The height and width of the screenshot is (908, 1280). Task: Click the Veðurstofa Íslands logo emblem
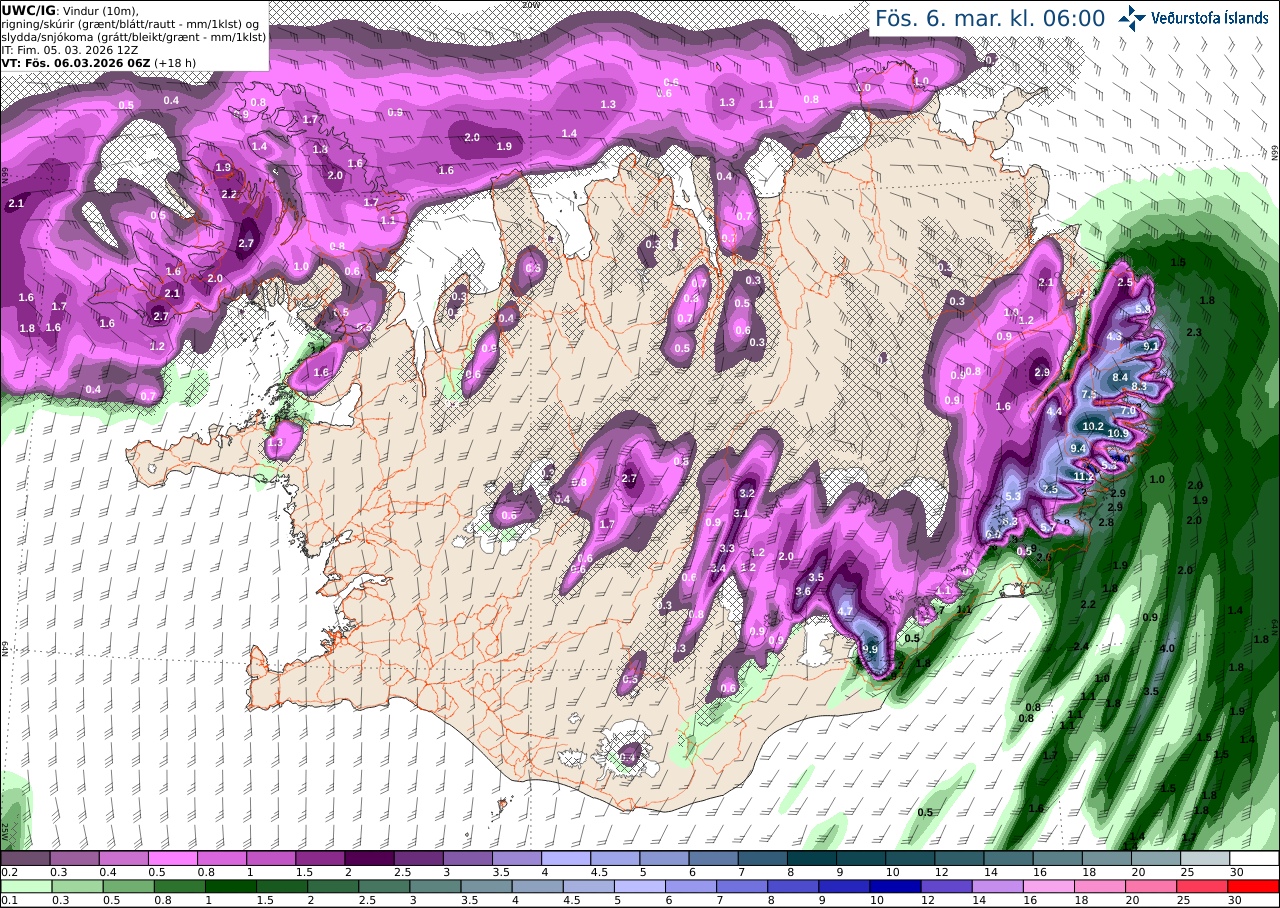click(1133, 17)
